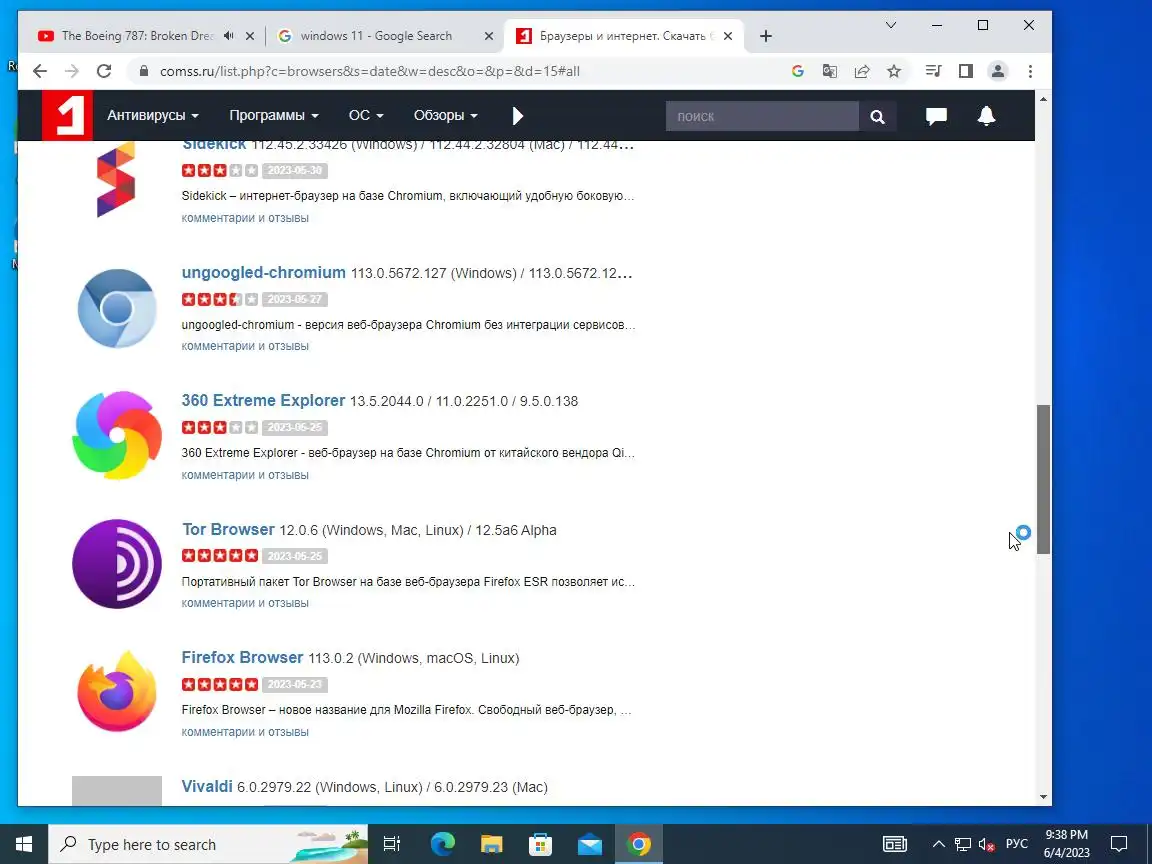Click scrollbar up arrow
This screenshot has width=1152, height=864.
click(1043, 98)
